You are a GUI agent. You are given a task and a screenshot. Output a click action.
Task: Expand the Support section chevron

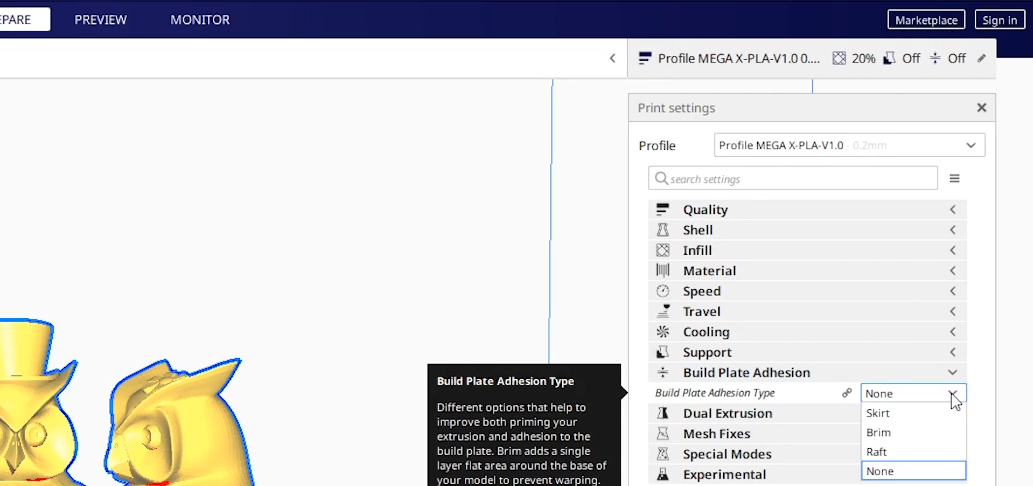coord(953,352)
